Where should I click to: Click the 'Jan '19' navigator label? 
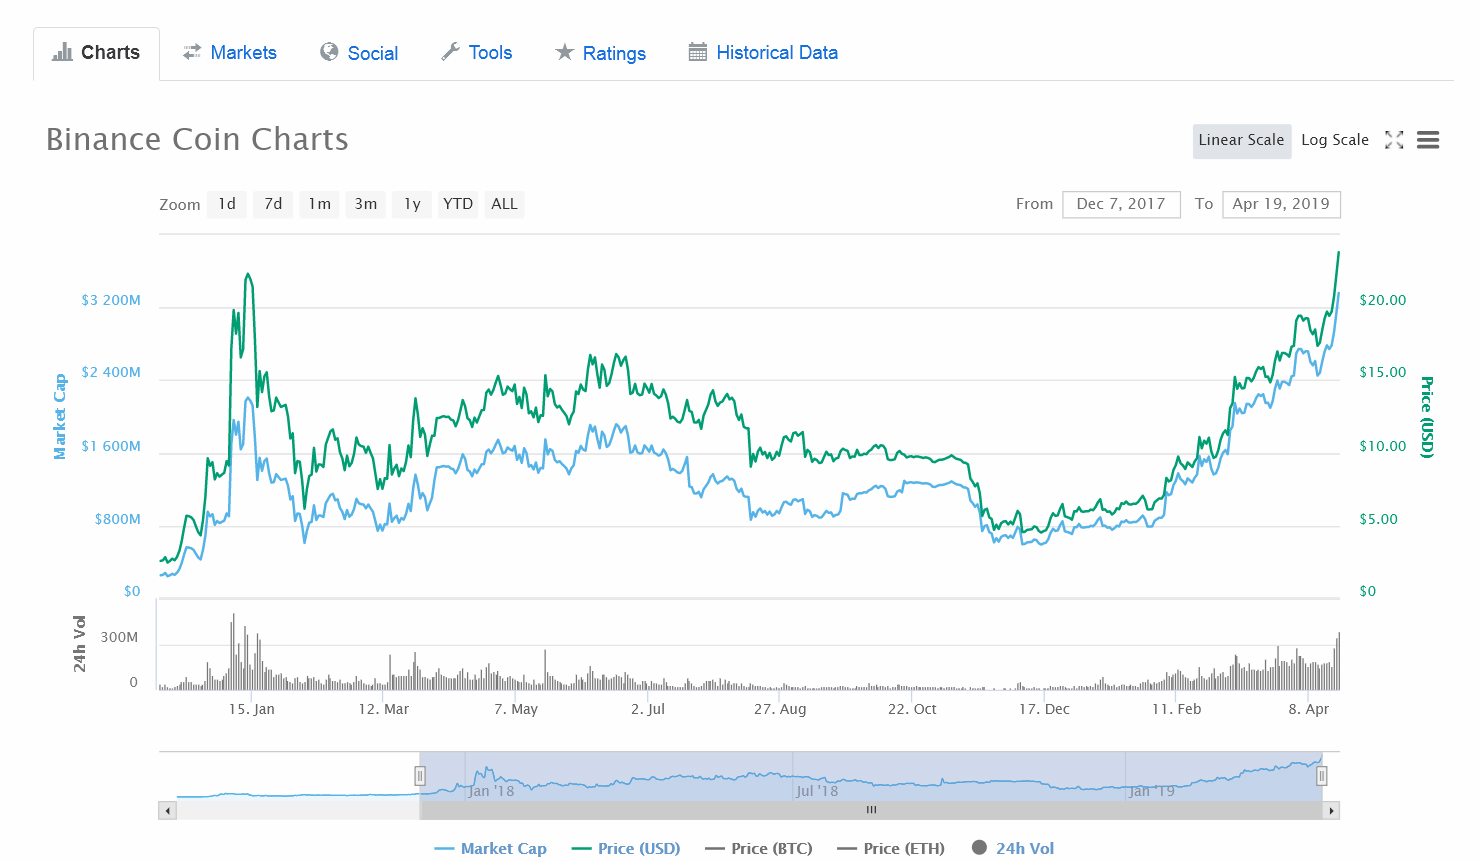tap(1152, 791)
